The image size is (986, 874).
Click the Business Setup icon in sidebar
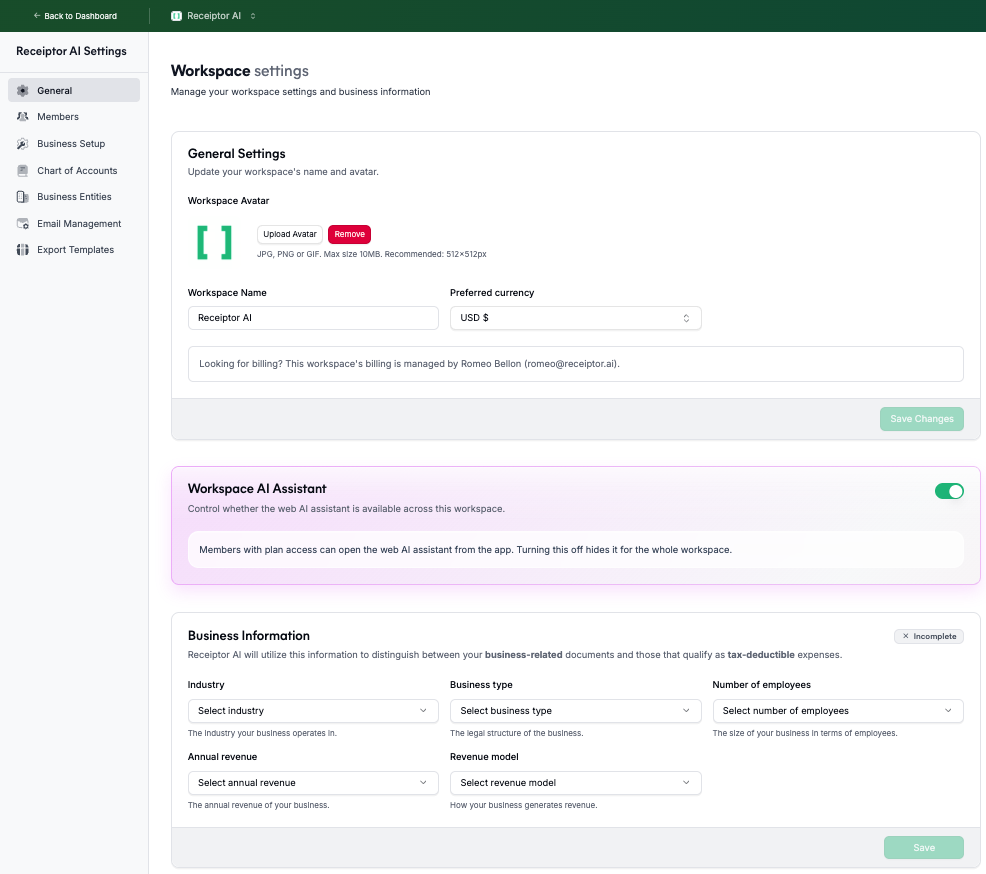[x=23, y=144]
